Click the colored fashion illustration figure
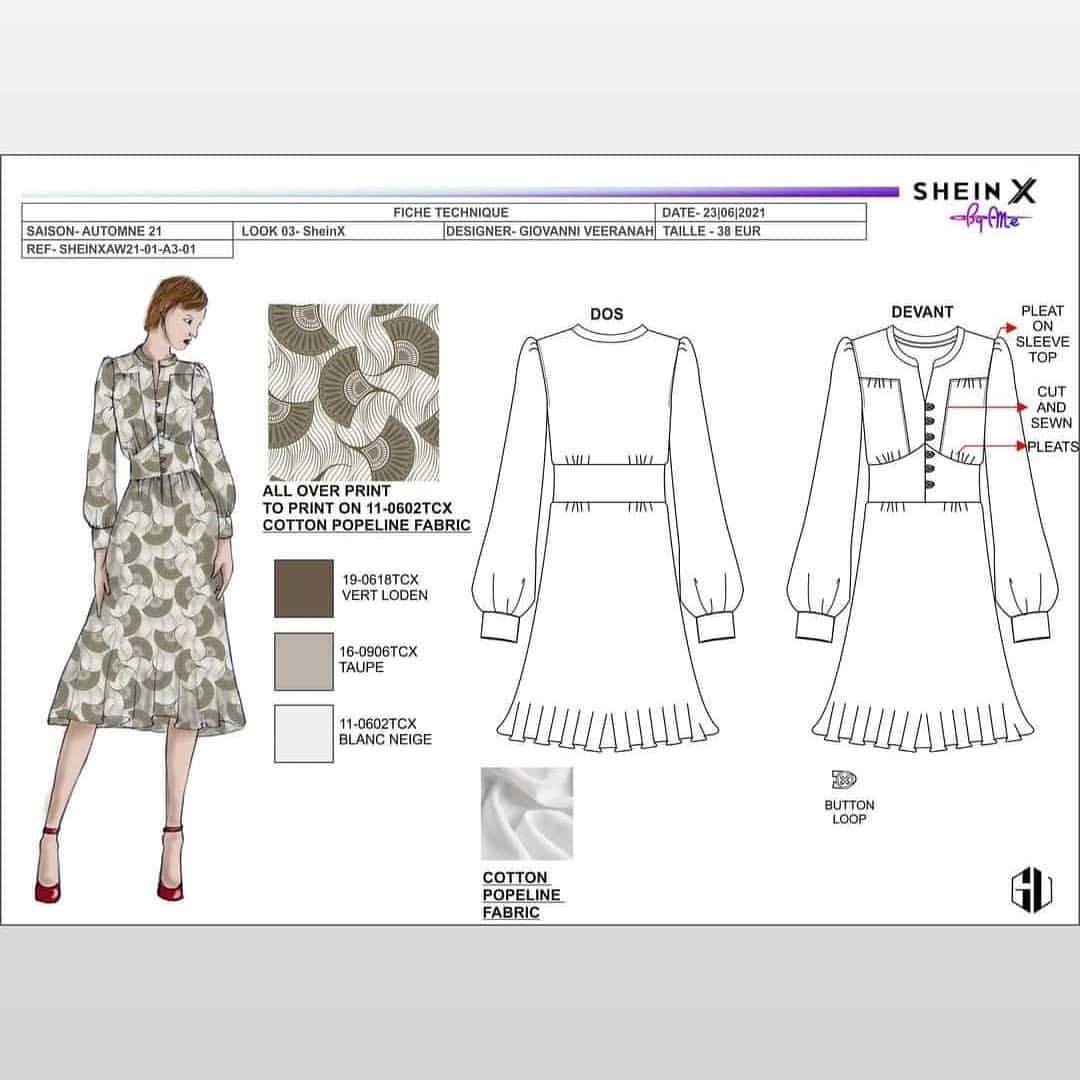 pos(143,589)
